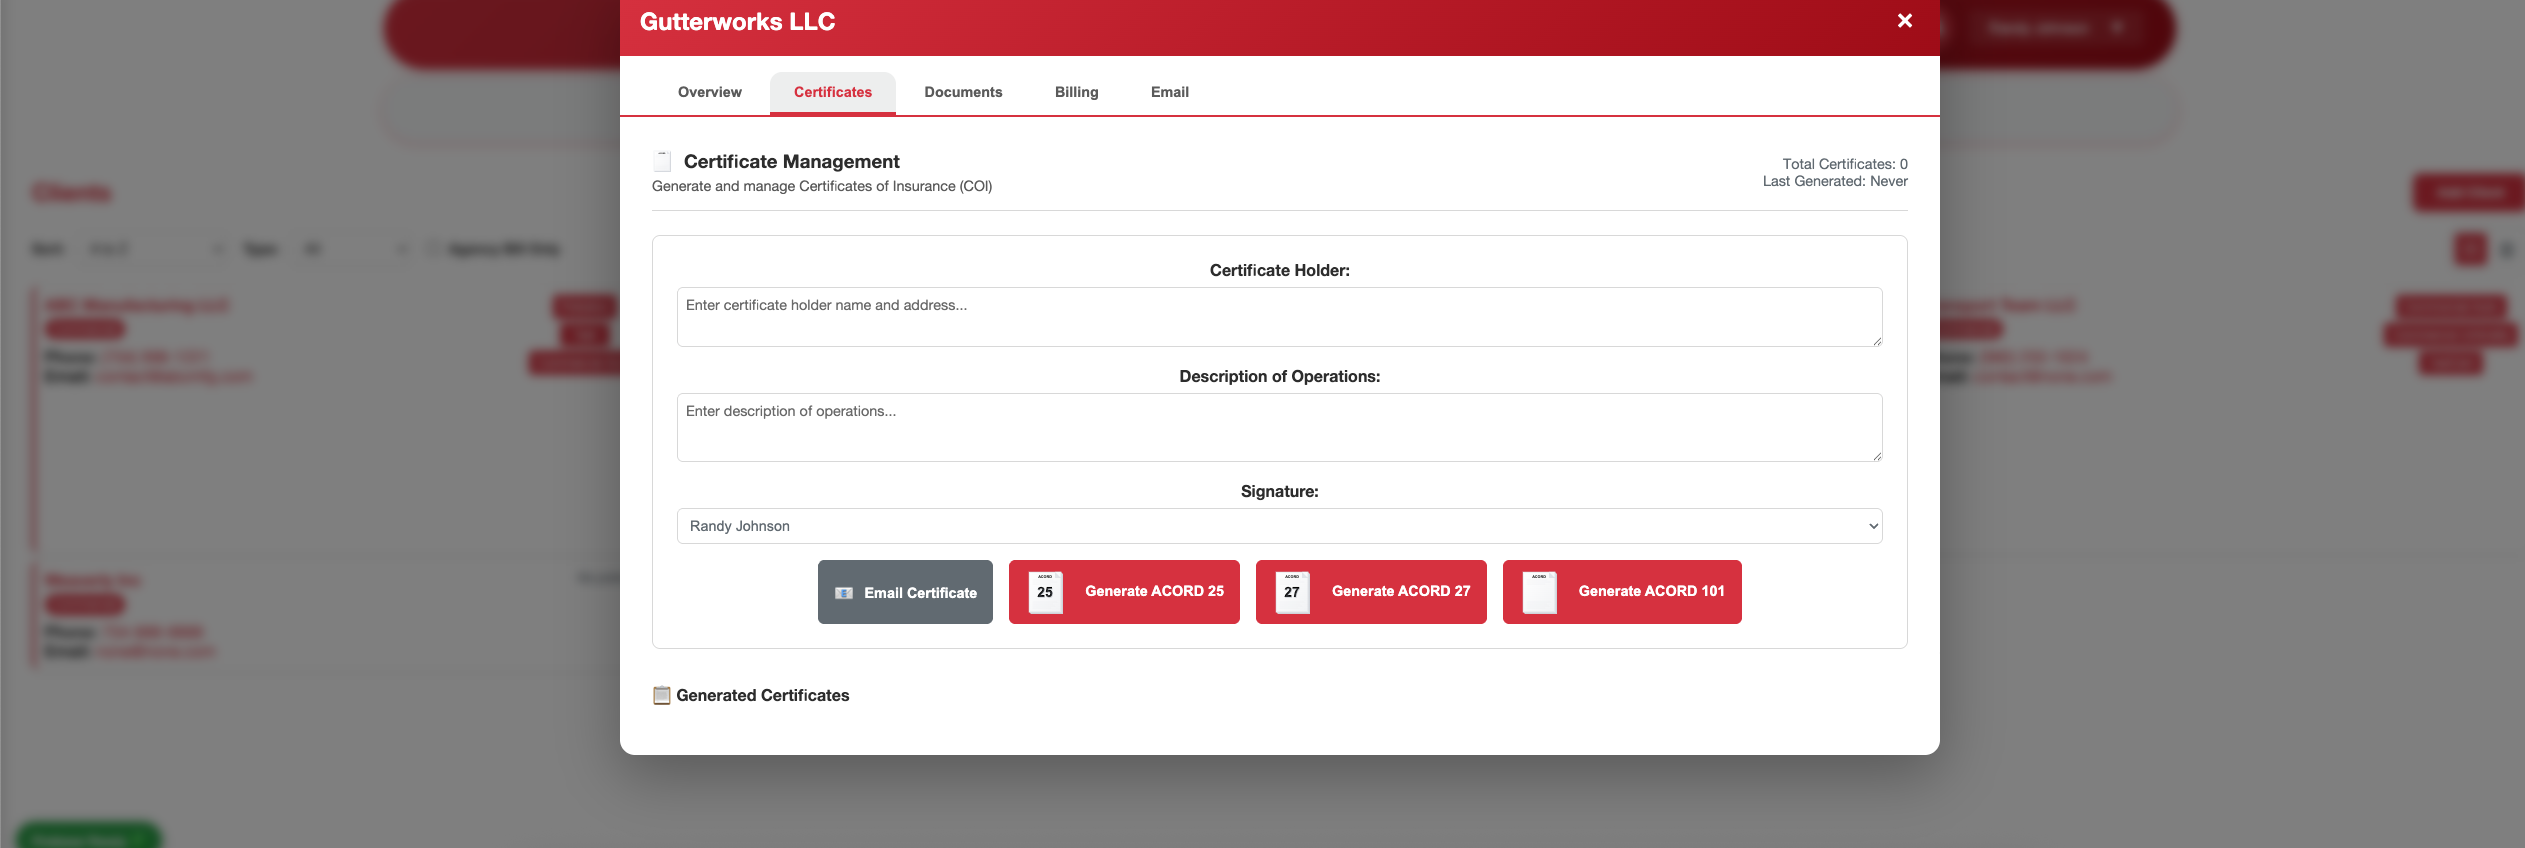Select the Certificates tab
Screen dimensions: 2525x848
(832, 92)
